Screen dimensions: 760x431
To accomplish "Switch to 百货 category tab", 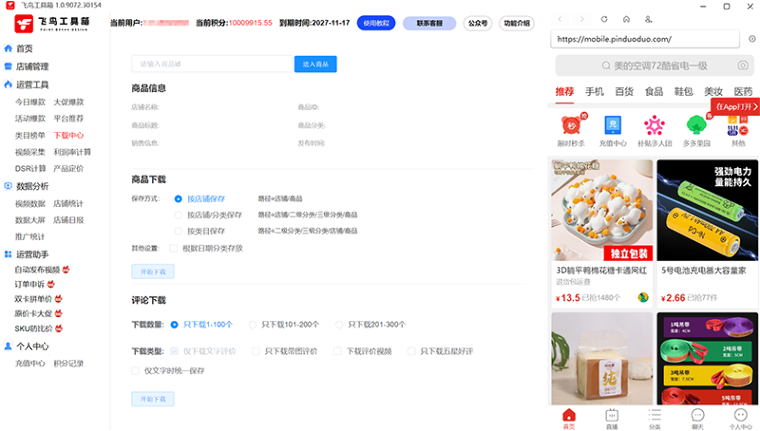I will [x=624, y=92].
